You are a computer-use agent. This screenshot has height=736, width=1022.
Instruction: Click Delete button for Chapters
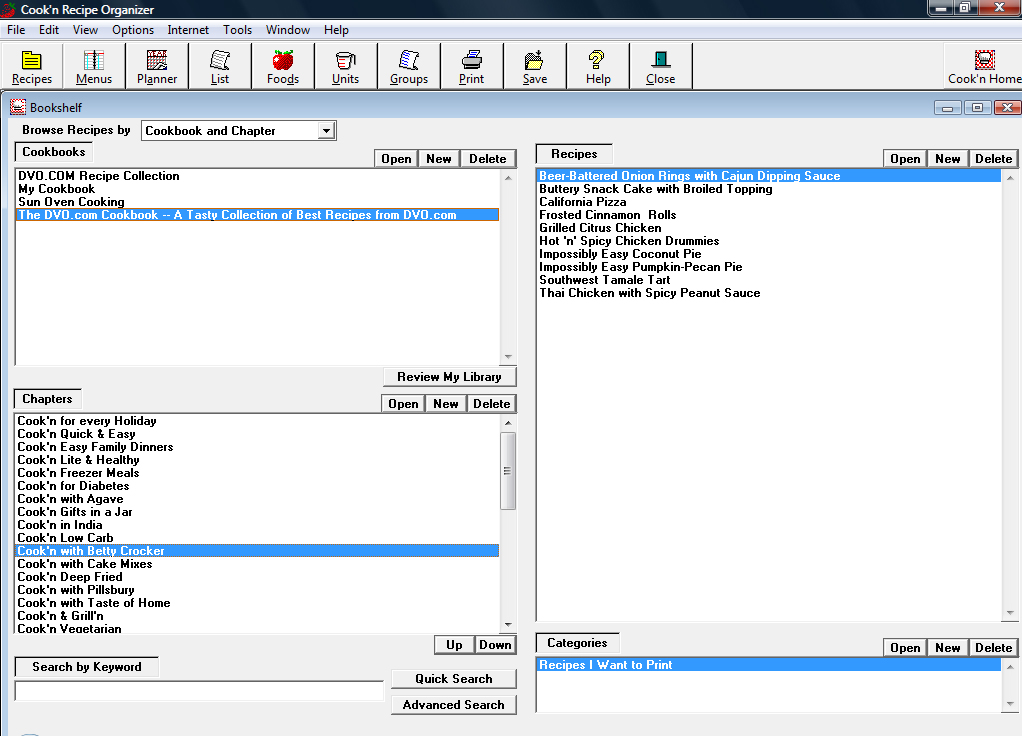tap(491, 404)
